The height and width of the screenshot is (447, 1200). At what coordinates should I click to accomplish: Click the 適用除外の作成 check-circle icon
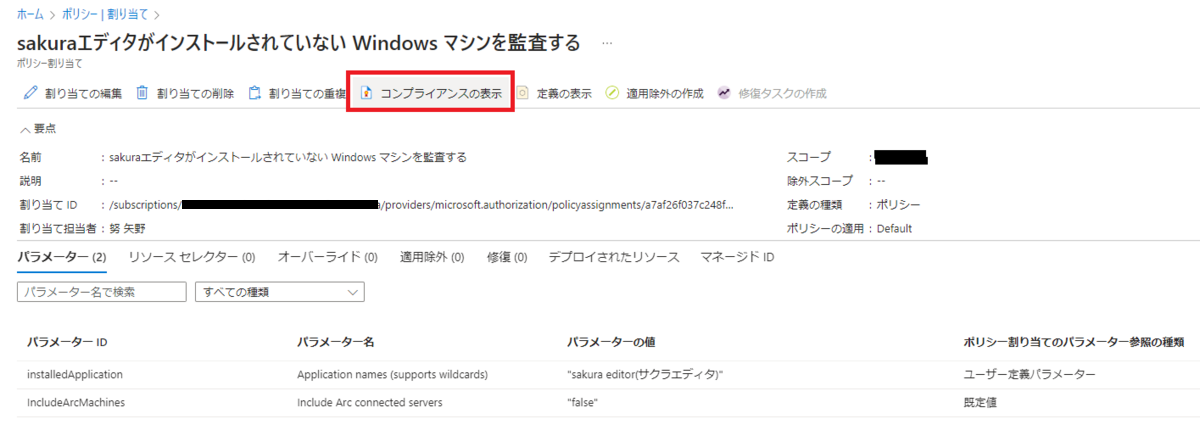tap(612, 93)
